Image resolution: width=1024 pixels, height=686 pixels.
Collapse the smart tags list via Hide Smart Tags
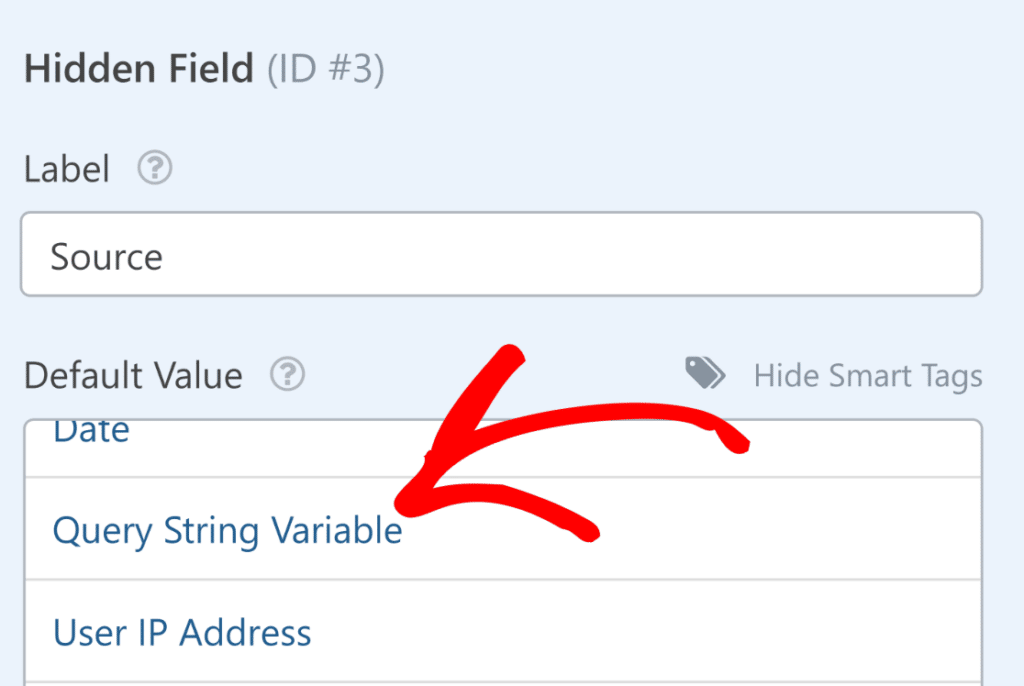[x=868, y=375]
